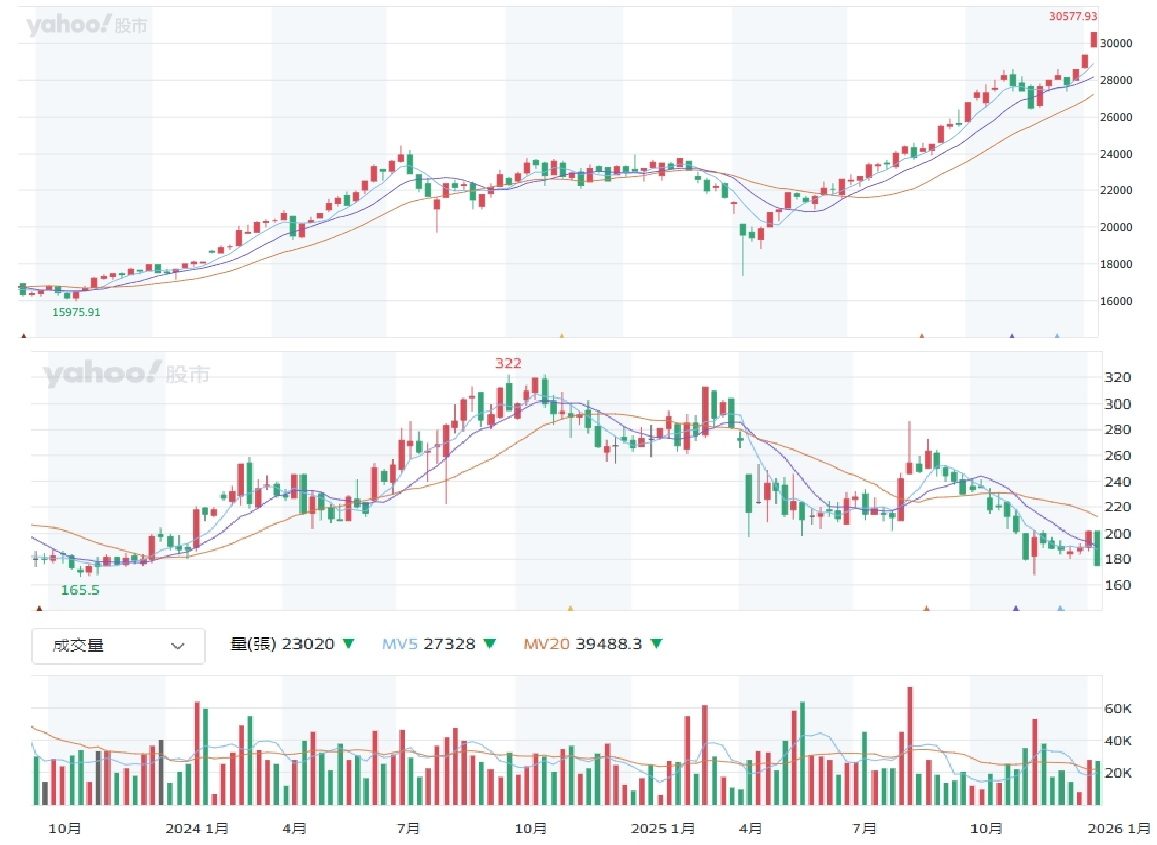Viewport: 1157px width, 845px height.
Task: Click the 165.5 low price label
Action: point(80,591)
